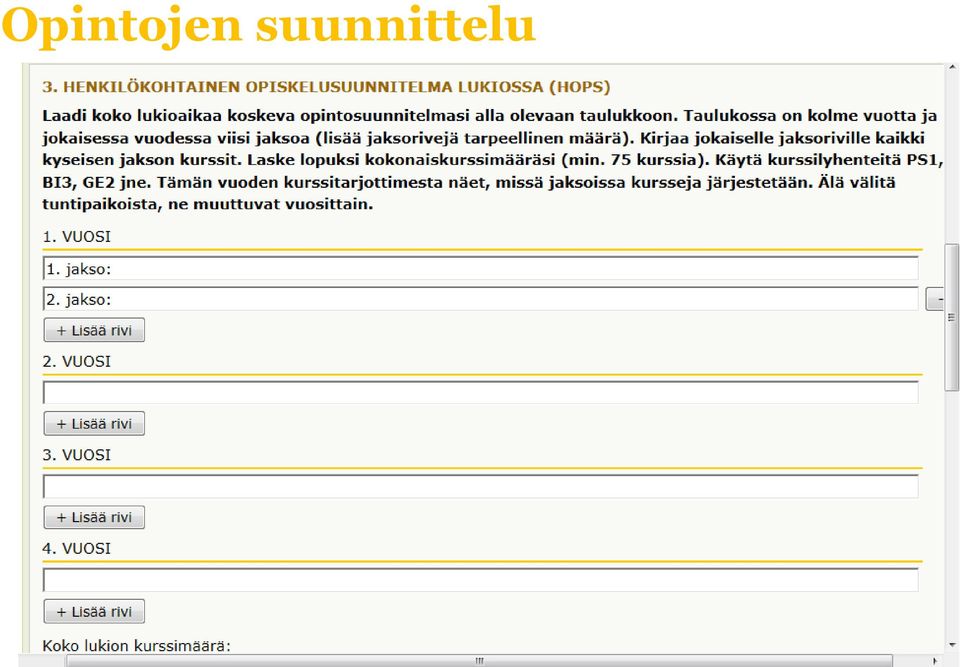Click the '2. VUOSI' label
Viewport: 960px width, 667px height.
click(x=77, y=361)
